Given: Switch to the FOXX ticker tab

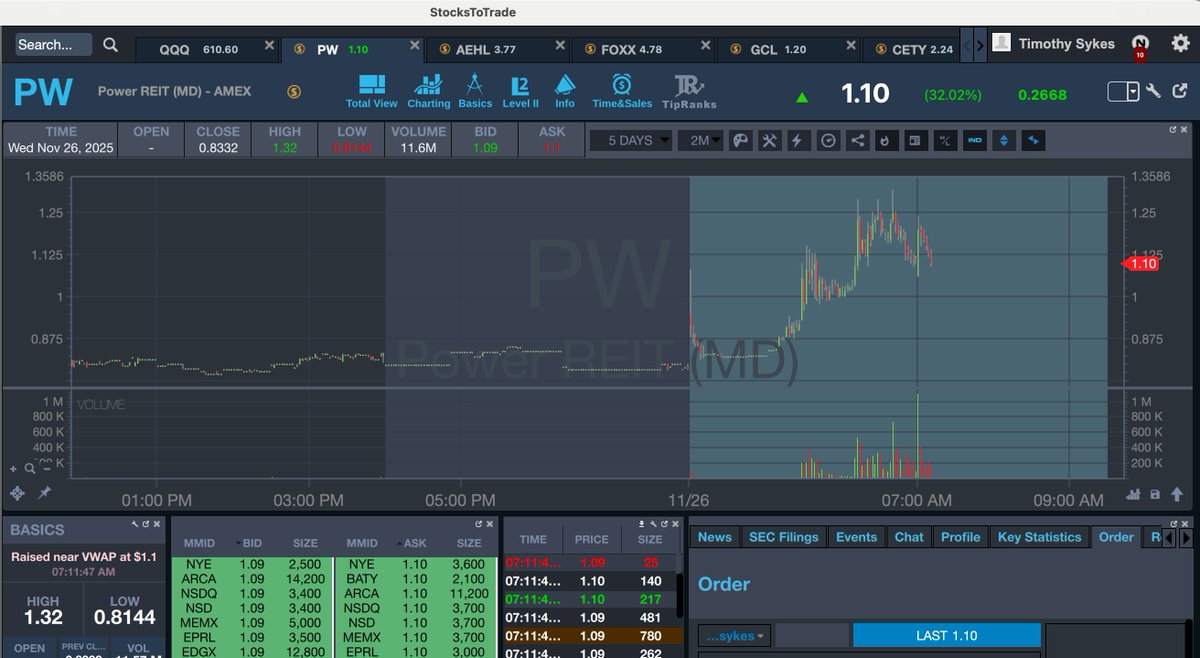Looking at the screenshot, I should (642, 49).
